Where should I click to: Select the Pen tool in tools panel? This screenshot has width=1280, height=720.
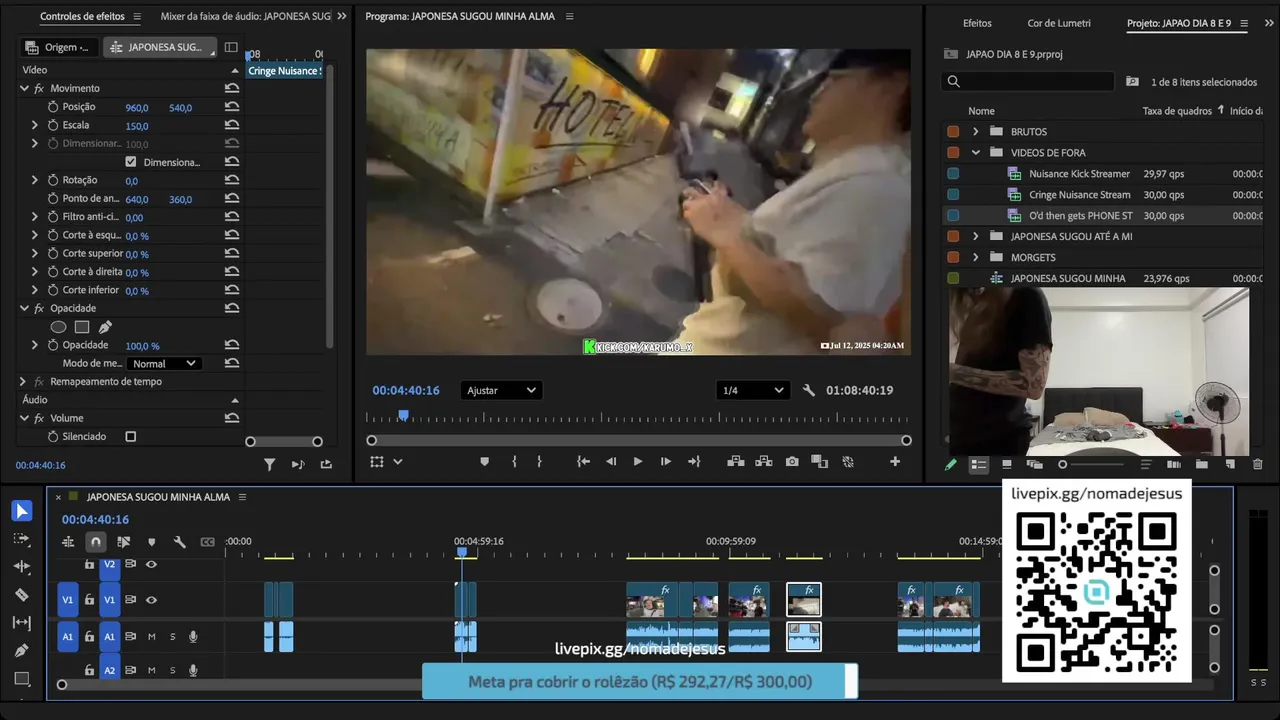tap(22, 651)
